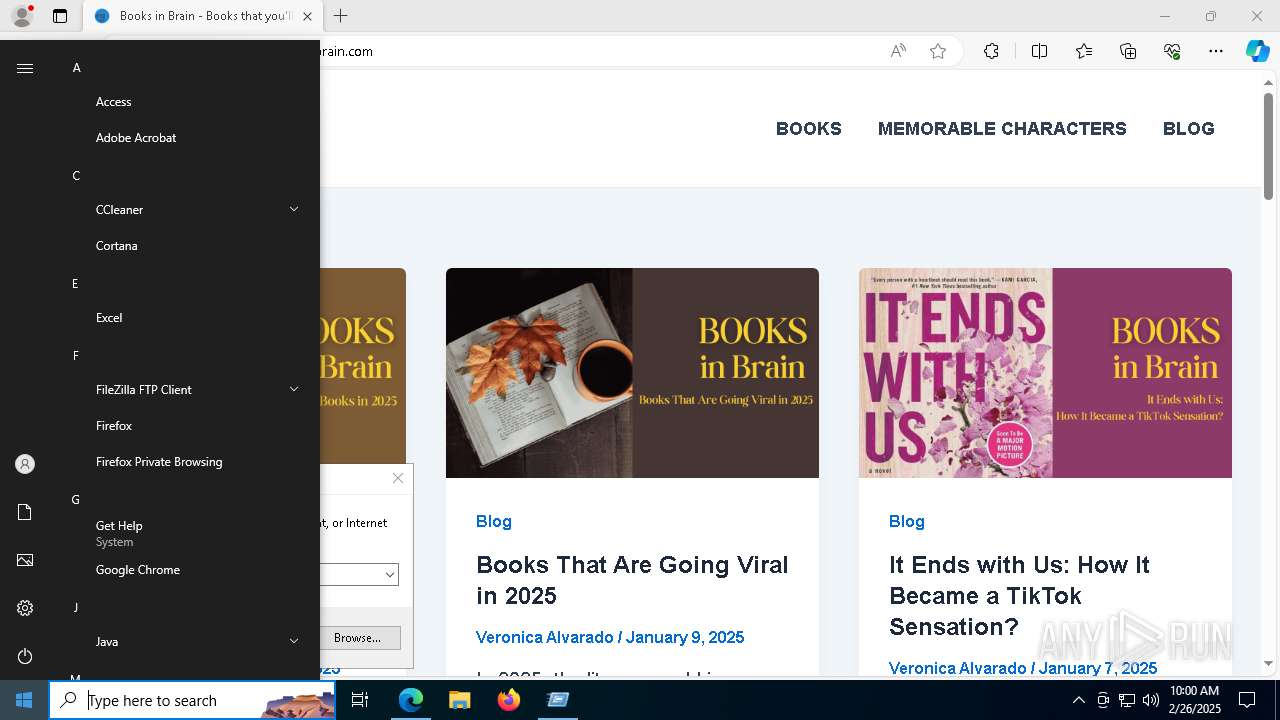Open Edge Settings and more menu

(x=1216, y=51)
